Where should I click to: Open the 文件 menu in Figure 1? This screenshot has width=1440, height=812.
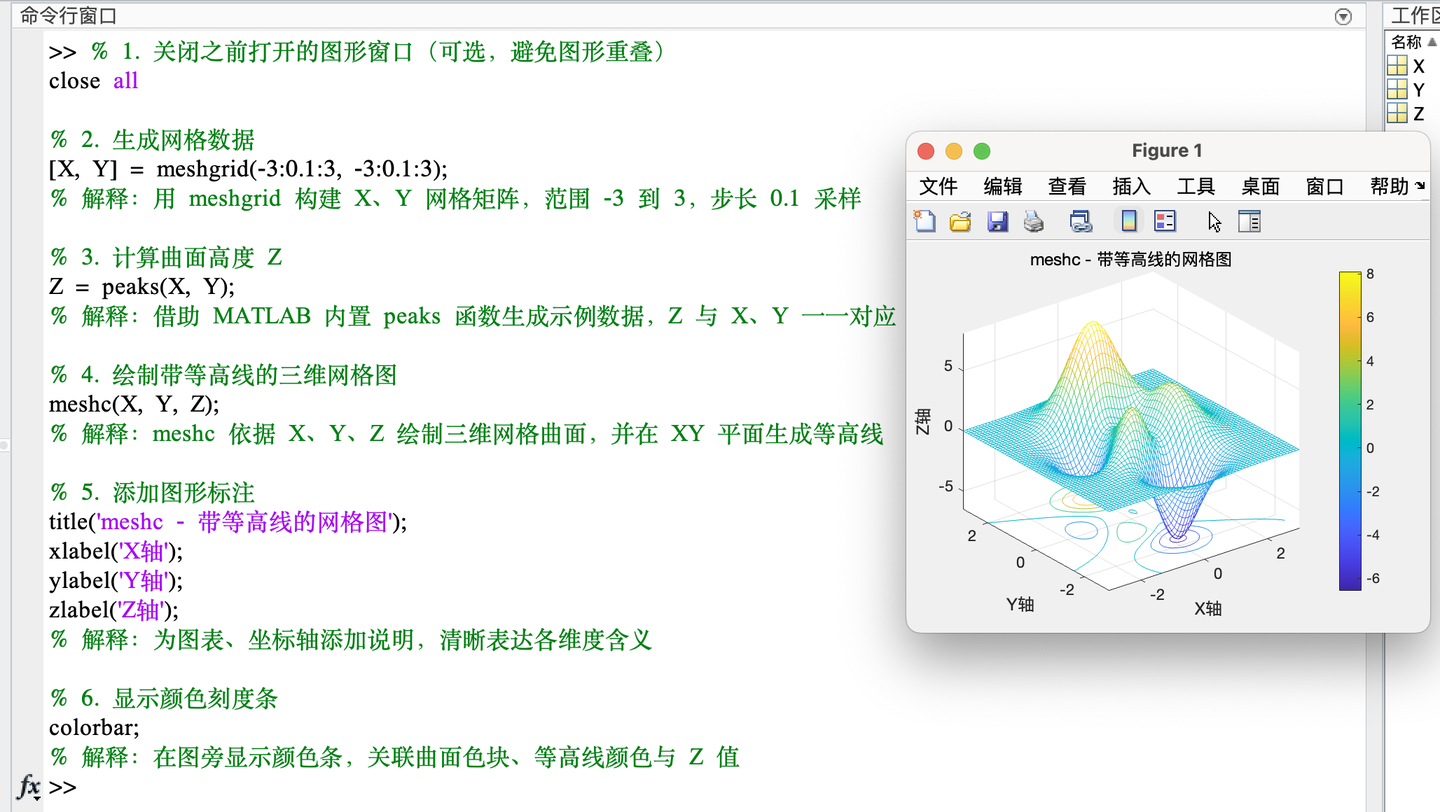tap(938, 186)
